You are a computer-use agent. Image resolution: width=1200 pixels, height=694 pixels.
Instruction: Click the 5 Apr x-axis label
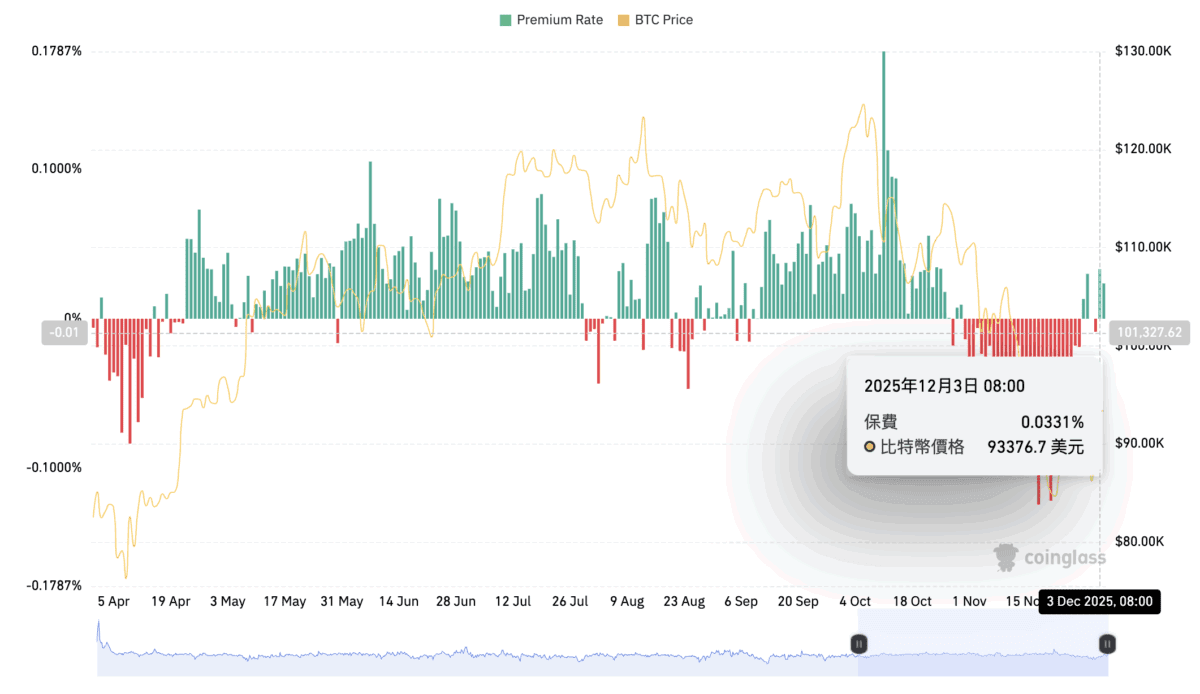113,601
